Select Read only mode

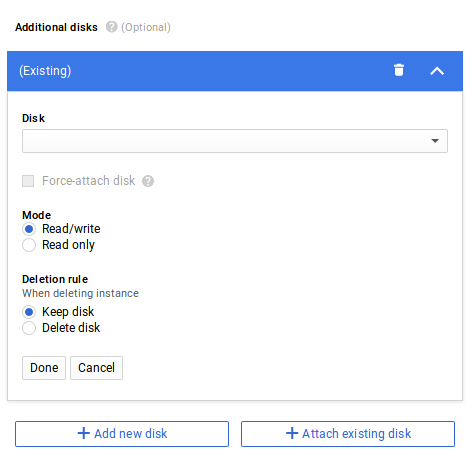point(29,245)
